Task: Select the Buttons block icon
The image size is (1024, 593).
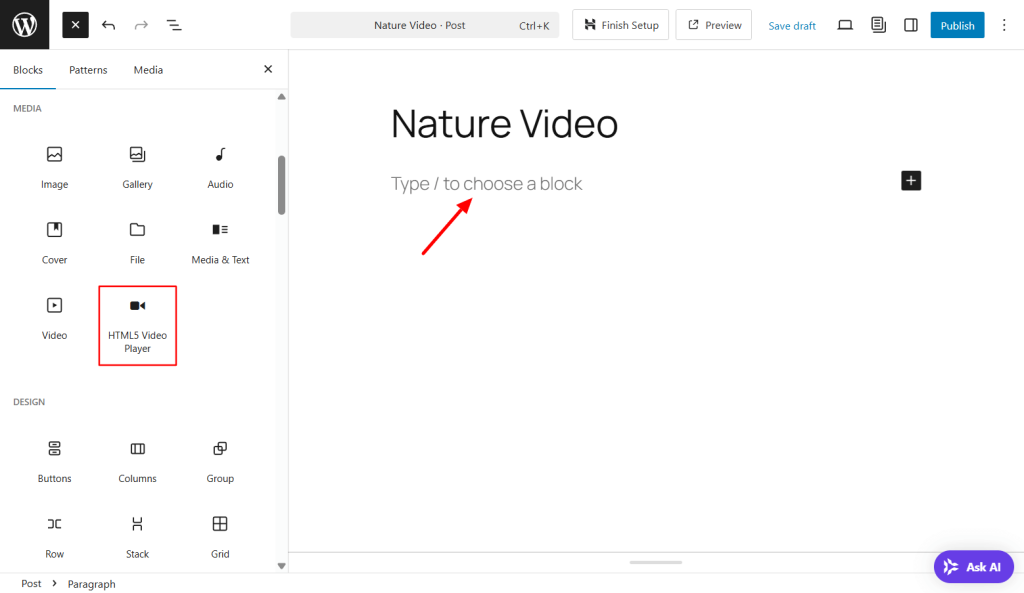Action: coord(54,451)
